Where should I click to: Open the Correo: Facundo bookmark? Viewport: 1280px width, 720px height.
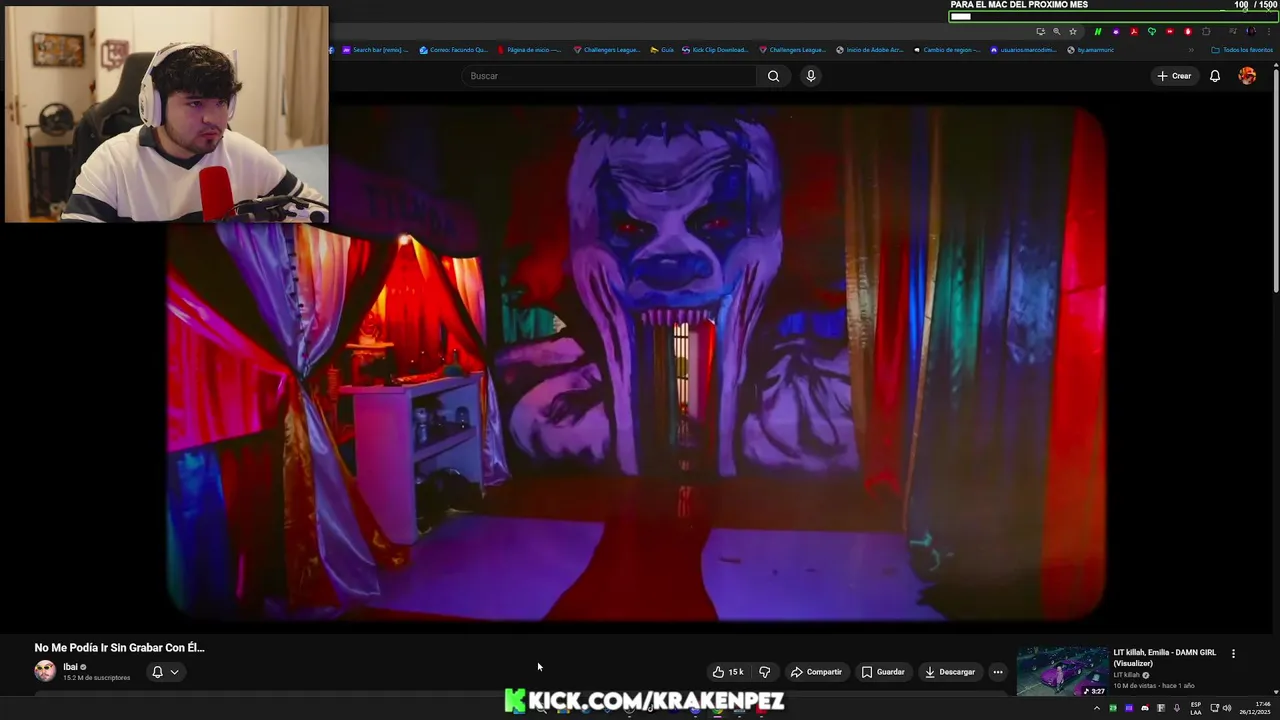454,50
